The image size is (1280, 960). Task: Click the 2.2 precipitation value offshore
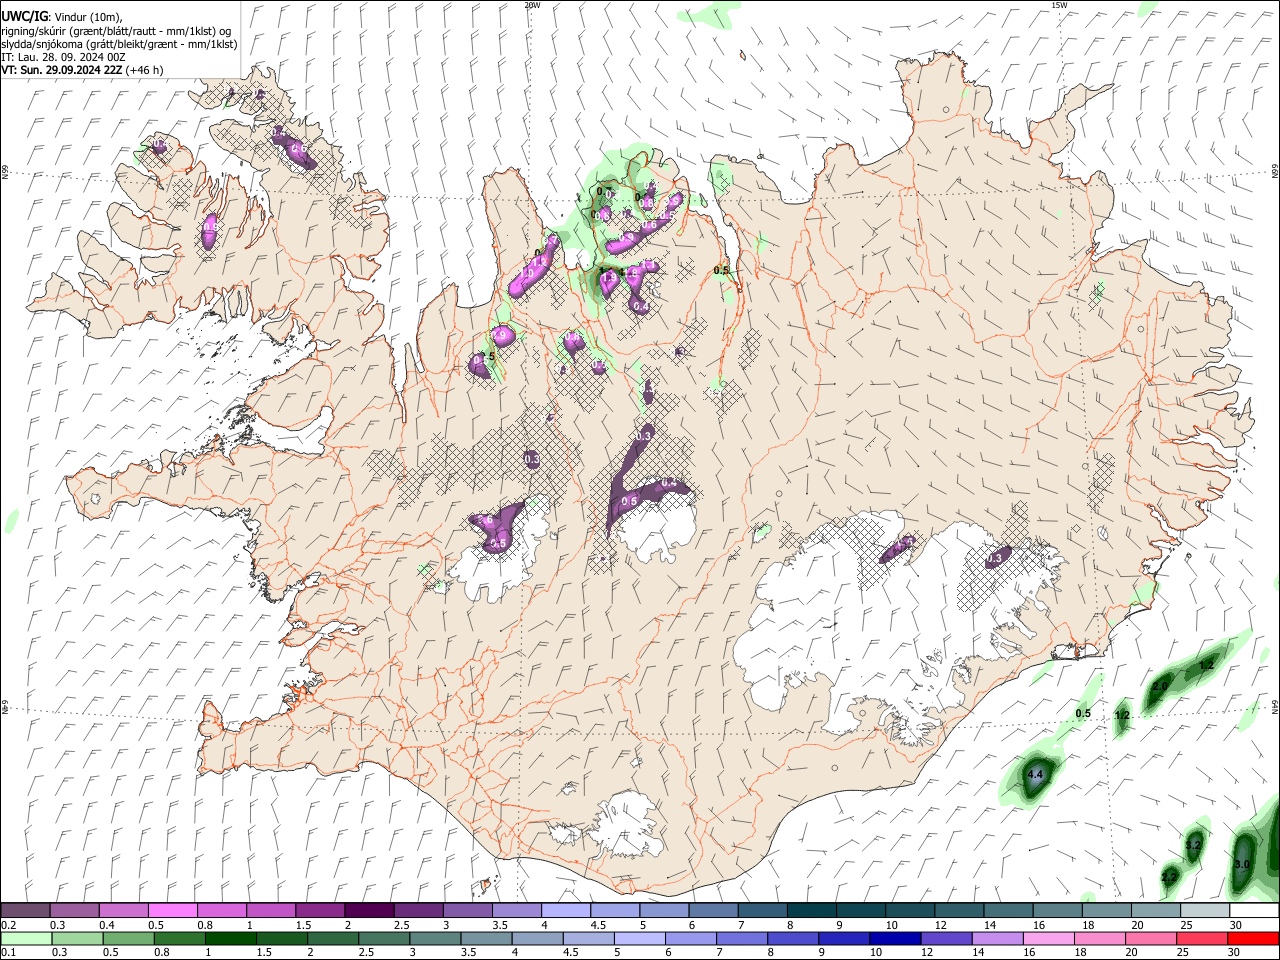pos(1169,877)
